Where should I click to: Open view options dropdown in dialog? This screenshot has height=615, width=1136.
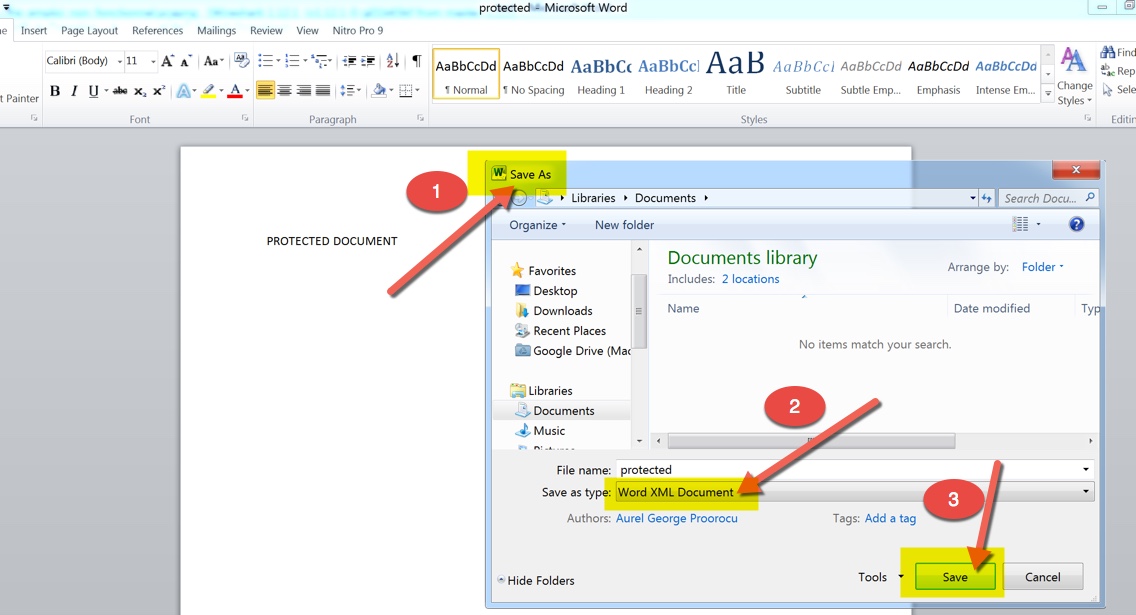1038,225
